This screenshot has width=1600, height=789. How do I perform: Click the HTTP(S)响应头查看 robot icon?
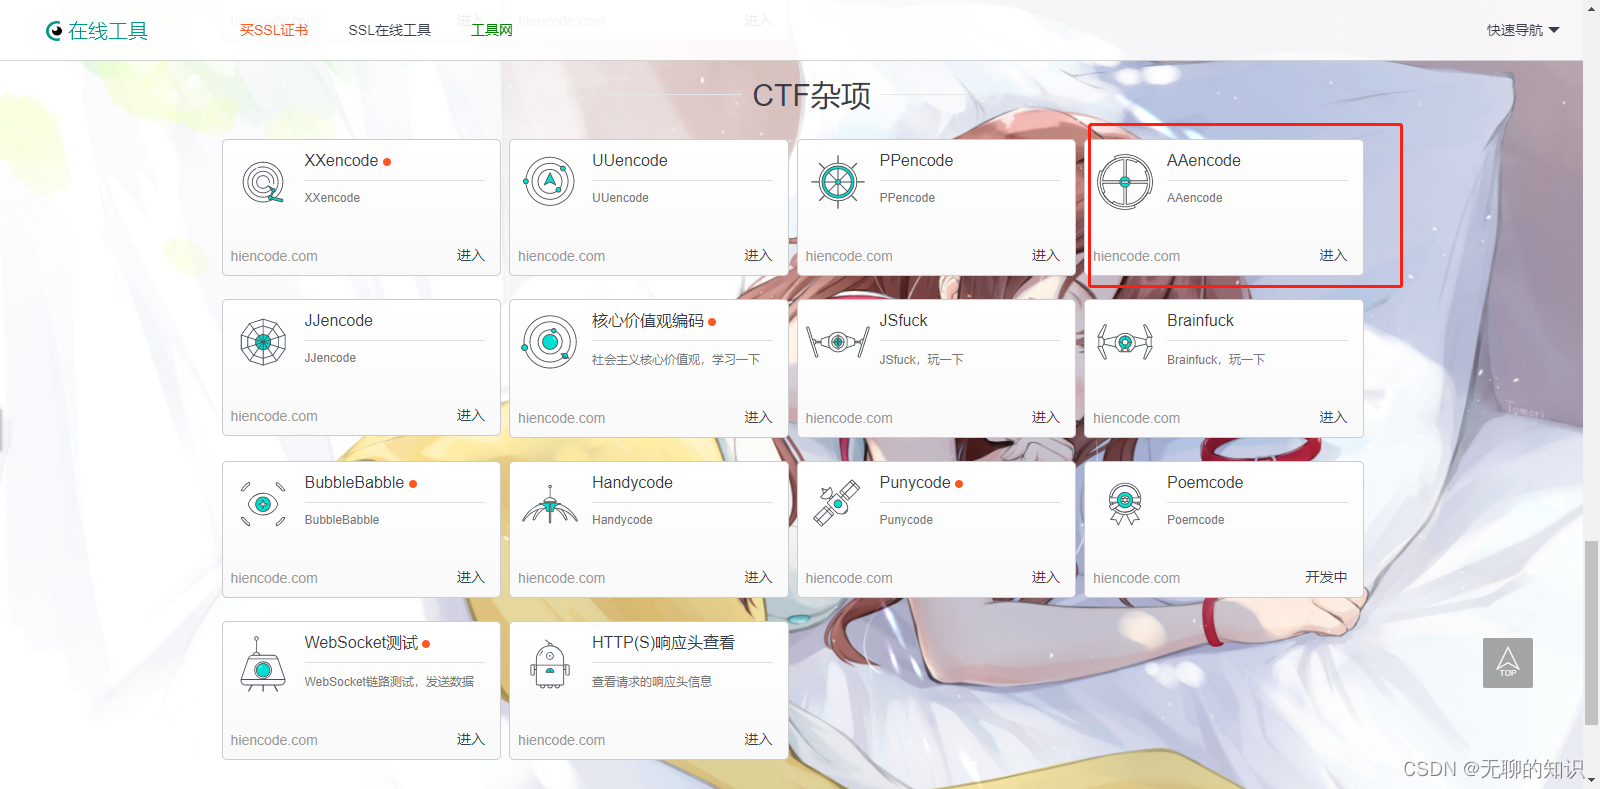click(x=549, y=665)
